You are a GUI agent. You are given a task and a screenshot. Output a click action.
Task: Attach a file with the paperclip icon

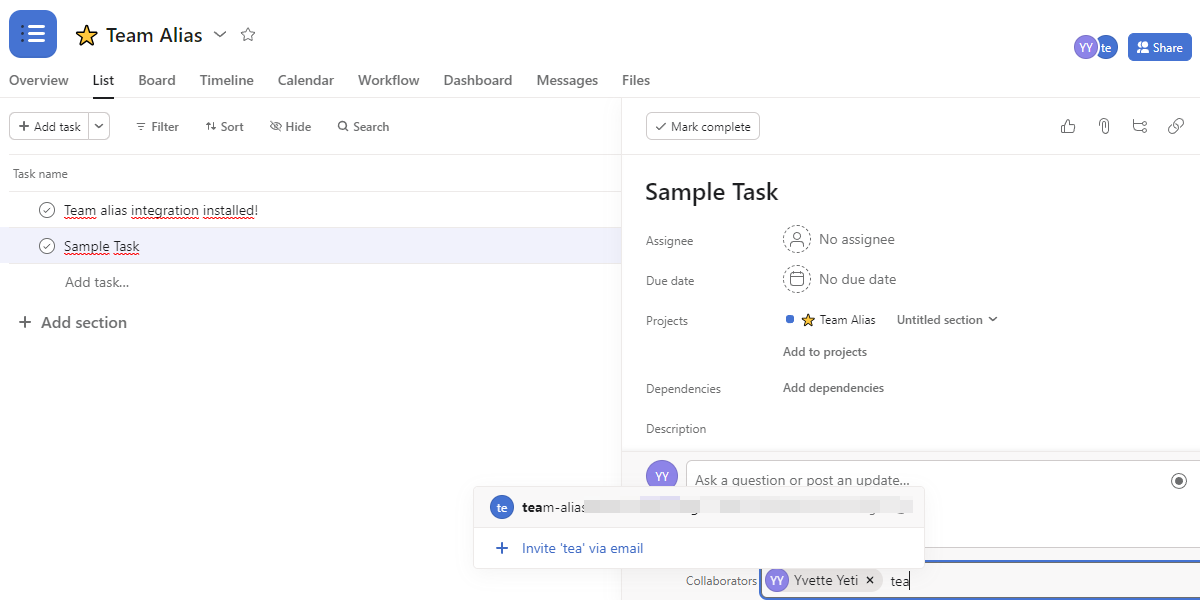click(x=1104, y=126)
